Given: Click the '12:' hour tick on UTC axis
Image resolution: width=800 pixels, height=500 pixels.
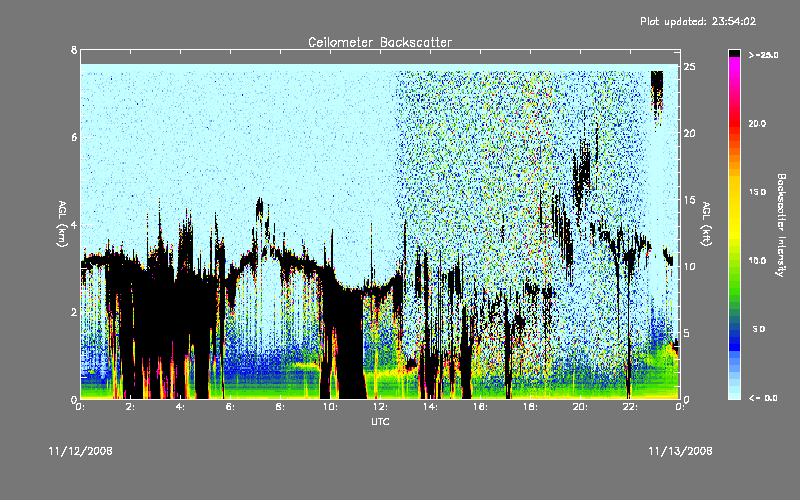Looking at the screenshot, I should 380,407.
